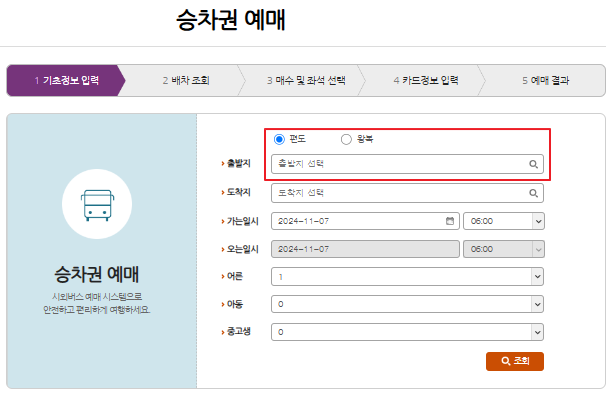Click the 중고생 field label
Viewport: 614px width, 394px height.
click(238, 332)
